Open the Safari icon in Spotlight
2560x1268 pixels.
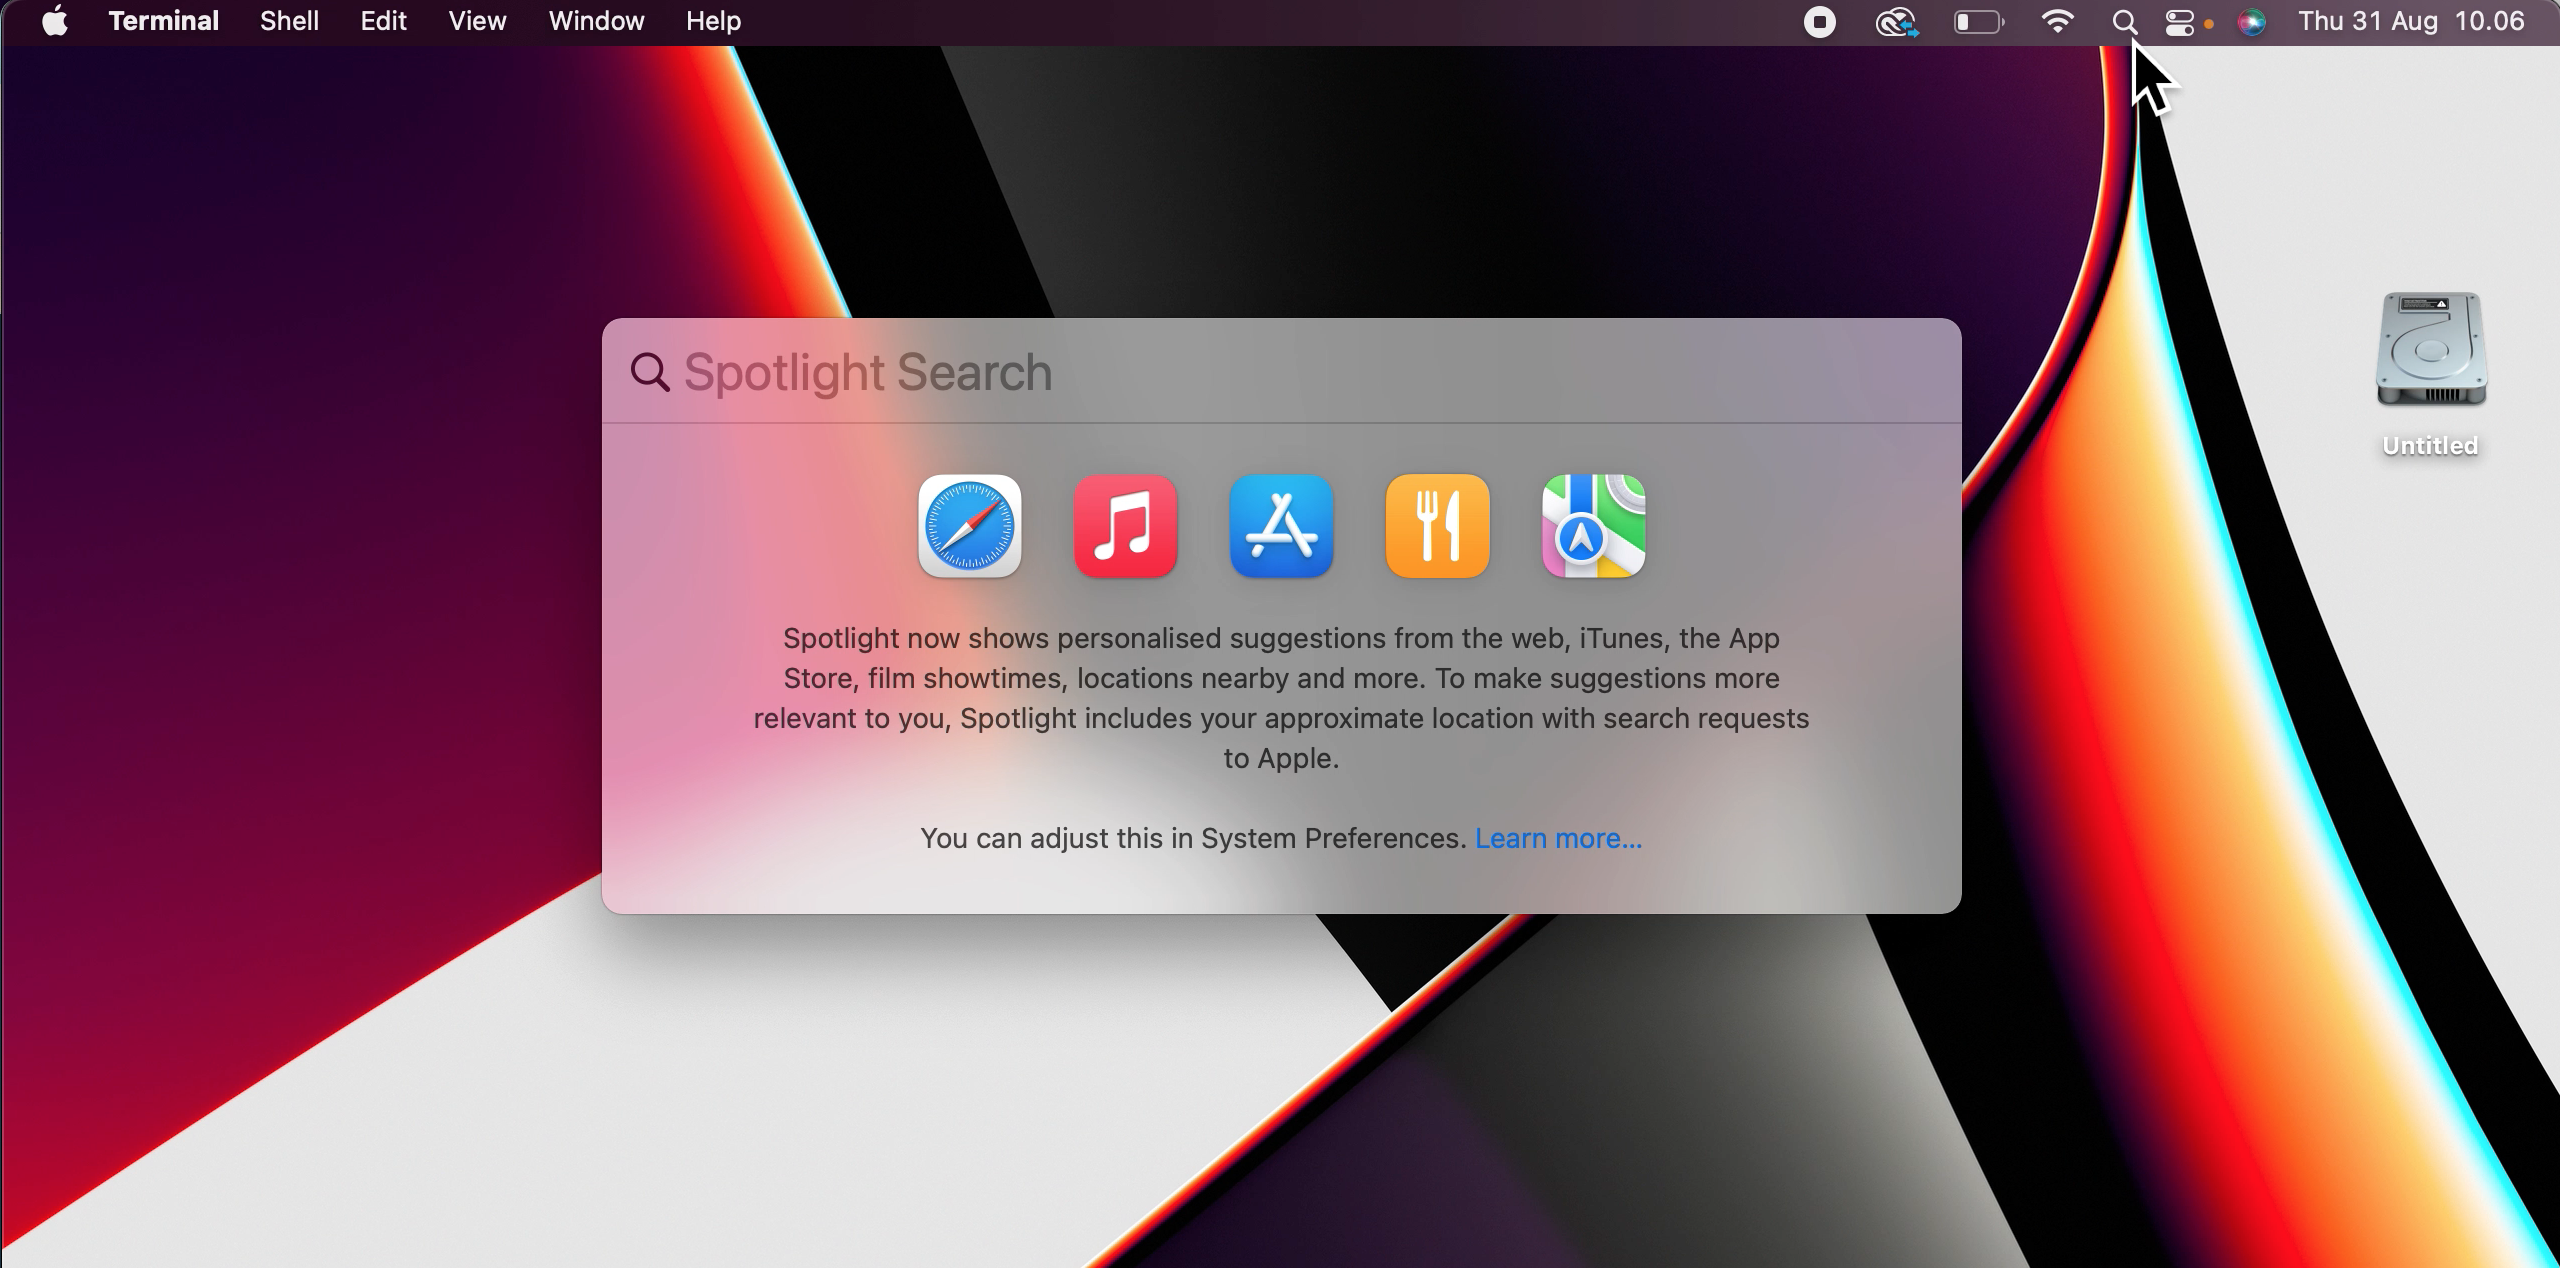coord(969,526)
